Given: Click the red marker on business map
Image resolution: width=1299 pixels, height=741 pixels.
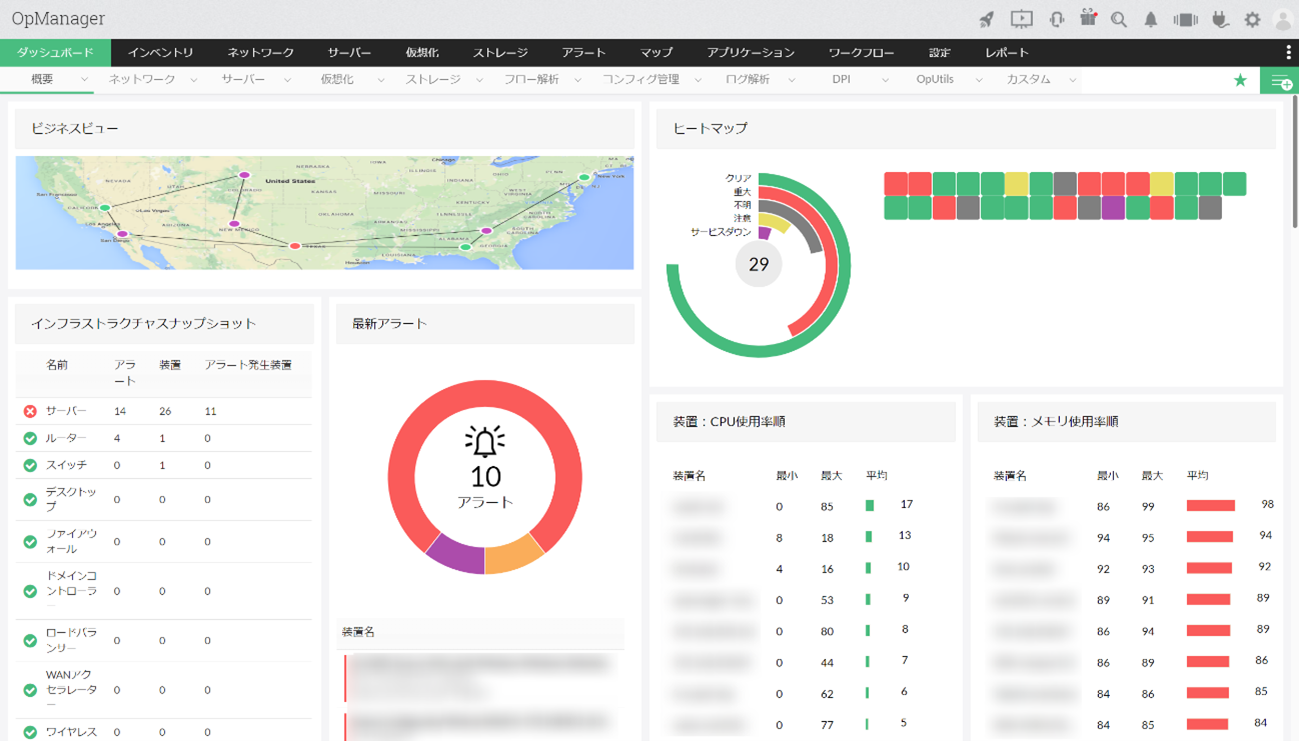Looking at the screenshot, I should click(294, 246).
